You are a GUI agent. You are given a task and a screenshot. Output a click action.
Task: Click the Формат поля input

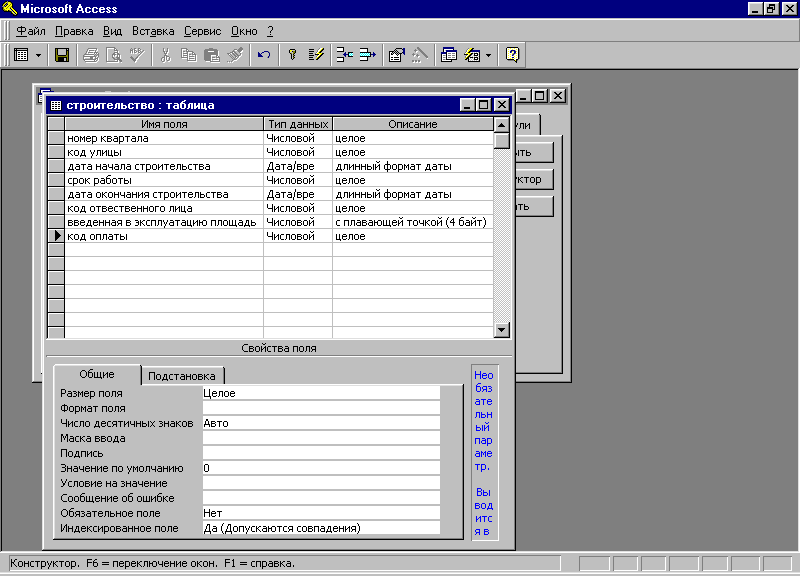pyautogui.click(x=321, y=408)
